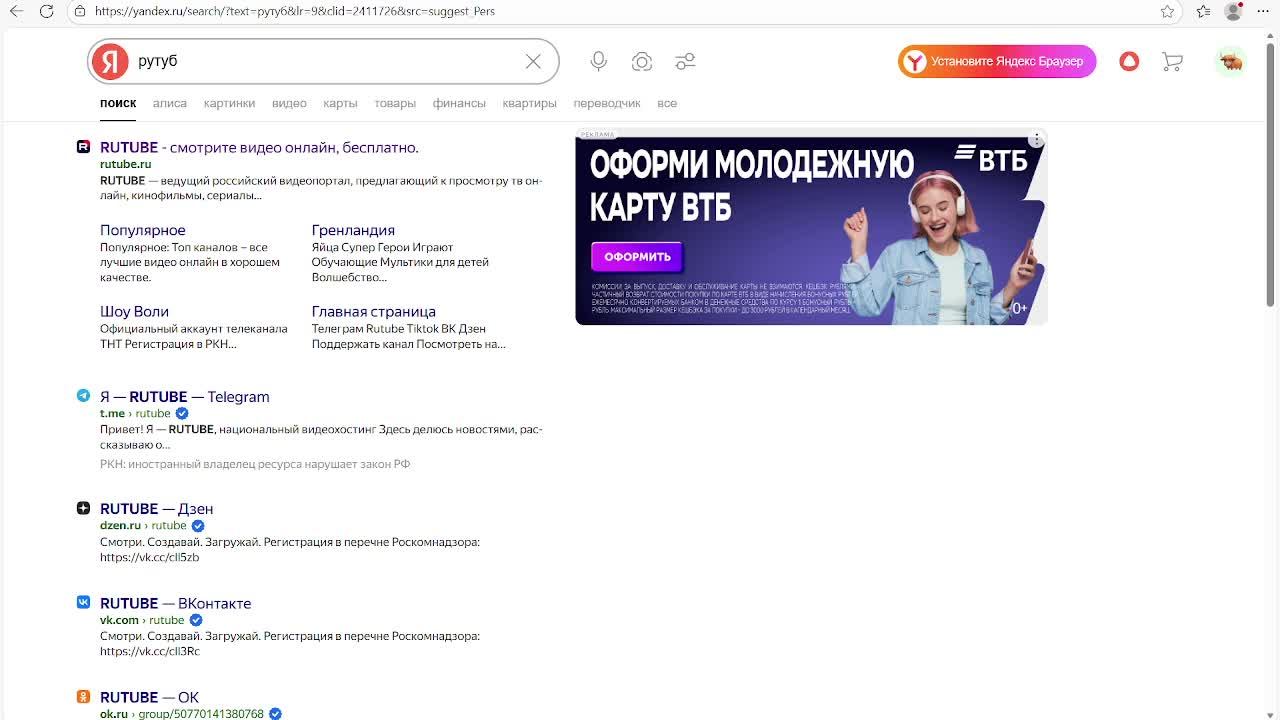Switch to the 'товары' tab
Image resolution: width=1280 pixels, height=720 pixels.
click(x=395, y=103)
